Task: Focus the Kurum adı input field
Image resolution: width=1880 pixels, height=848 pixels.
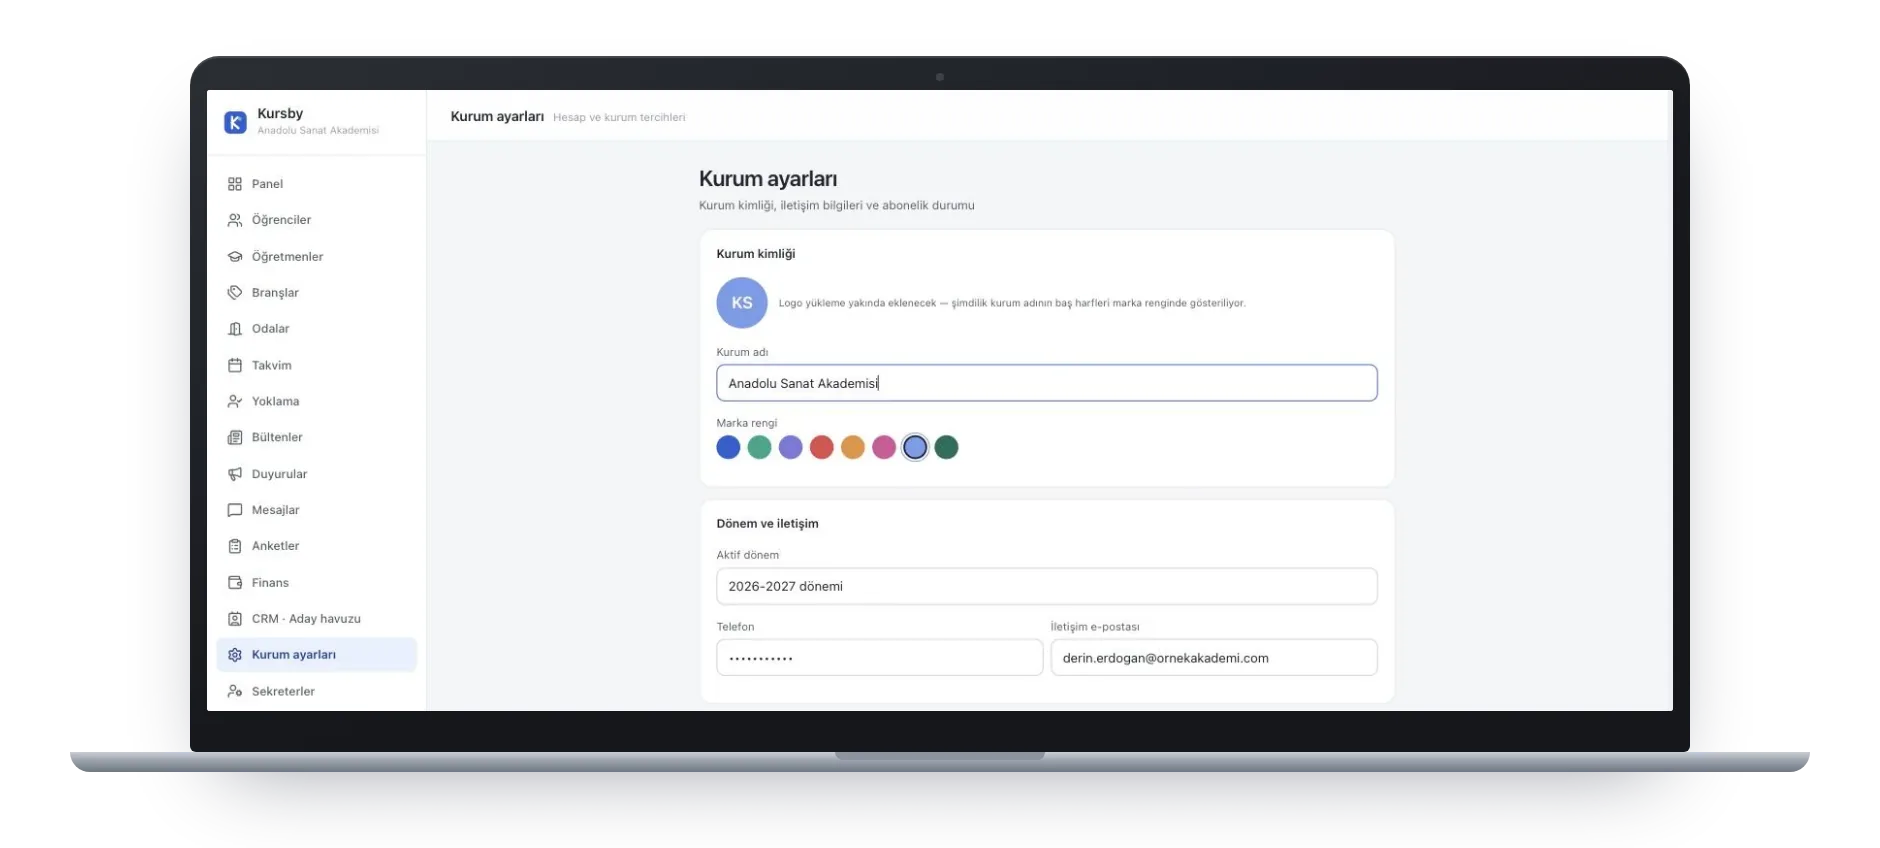Action: (1047, 383)
